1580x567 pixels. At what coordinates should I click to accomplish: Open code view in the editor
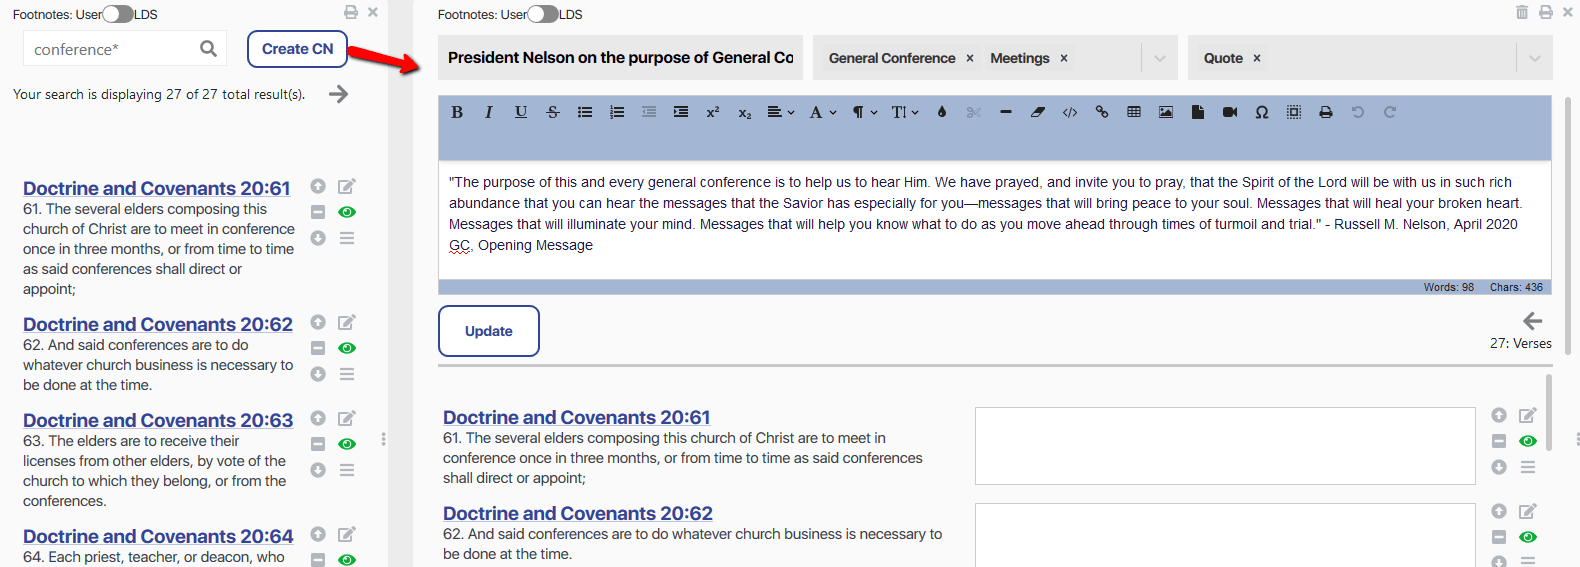click(x=1070, y=112)
